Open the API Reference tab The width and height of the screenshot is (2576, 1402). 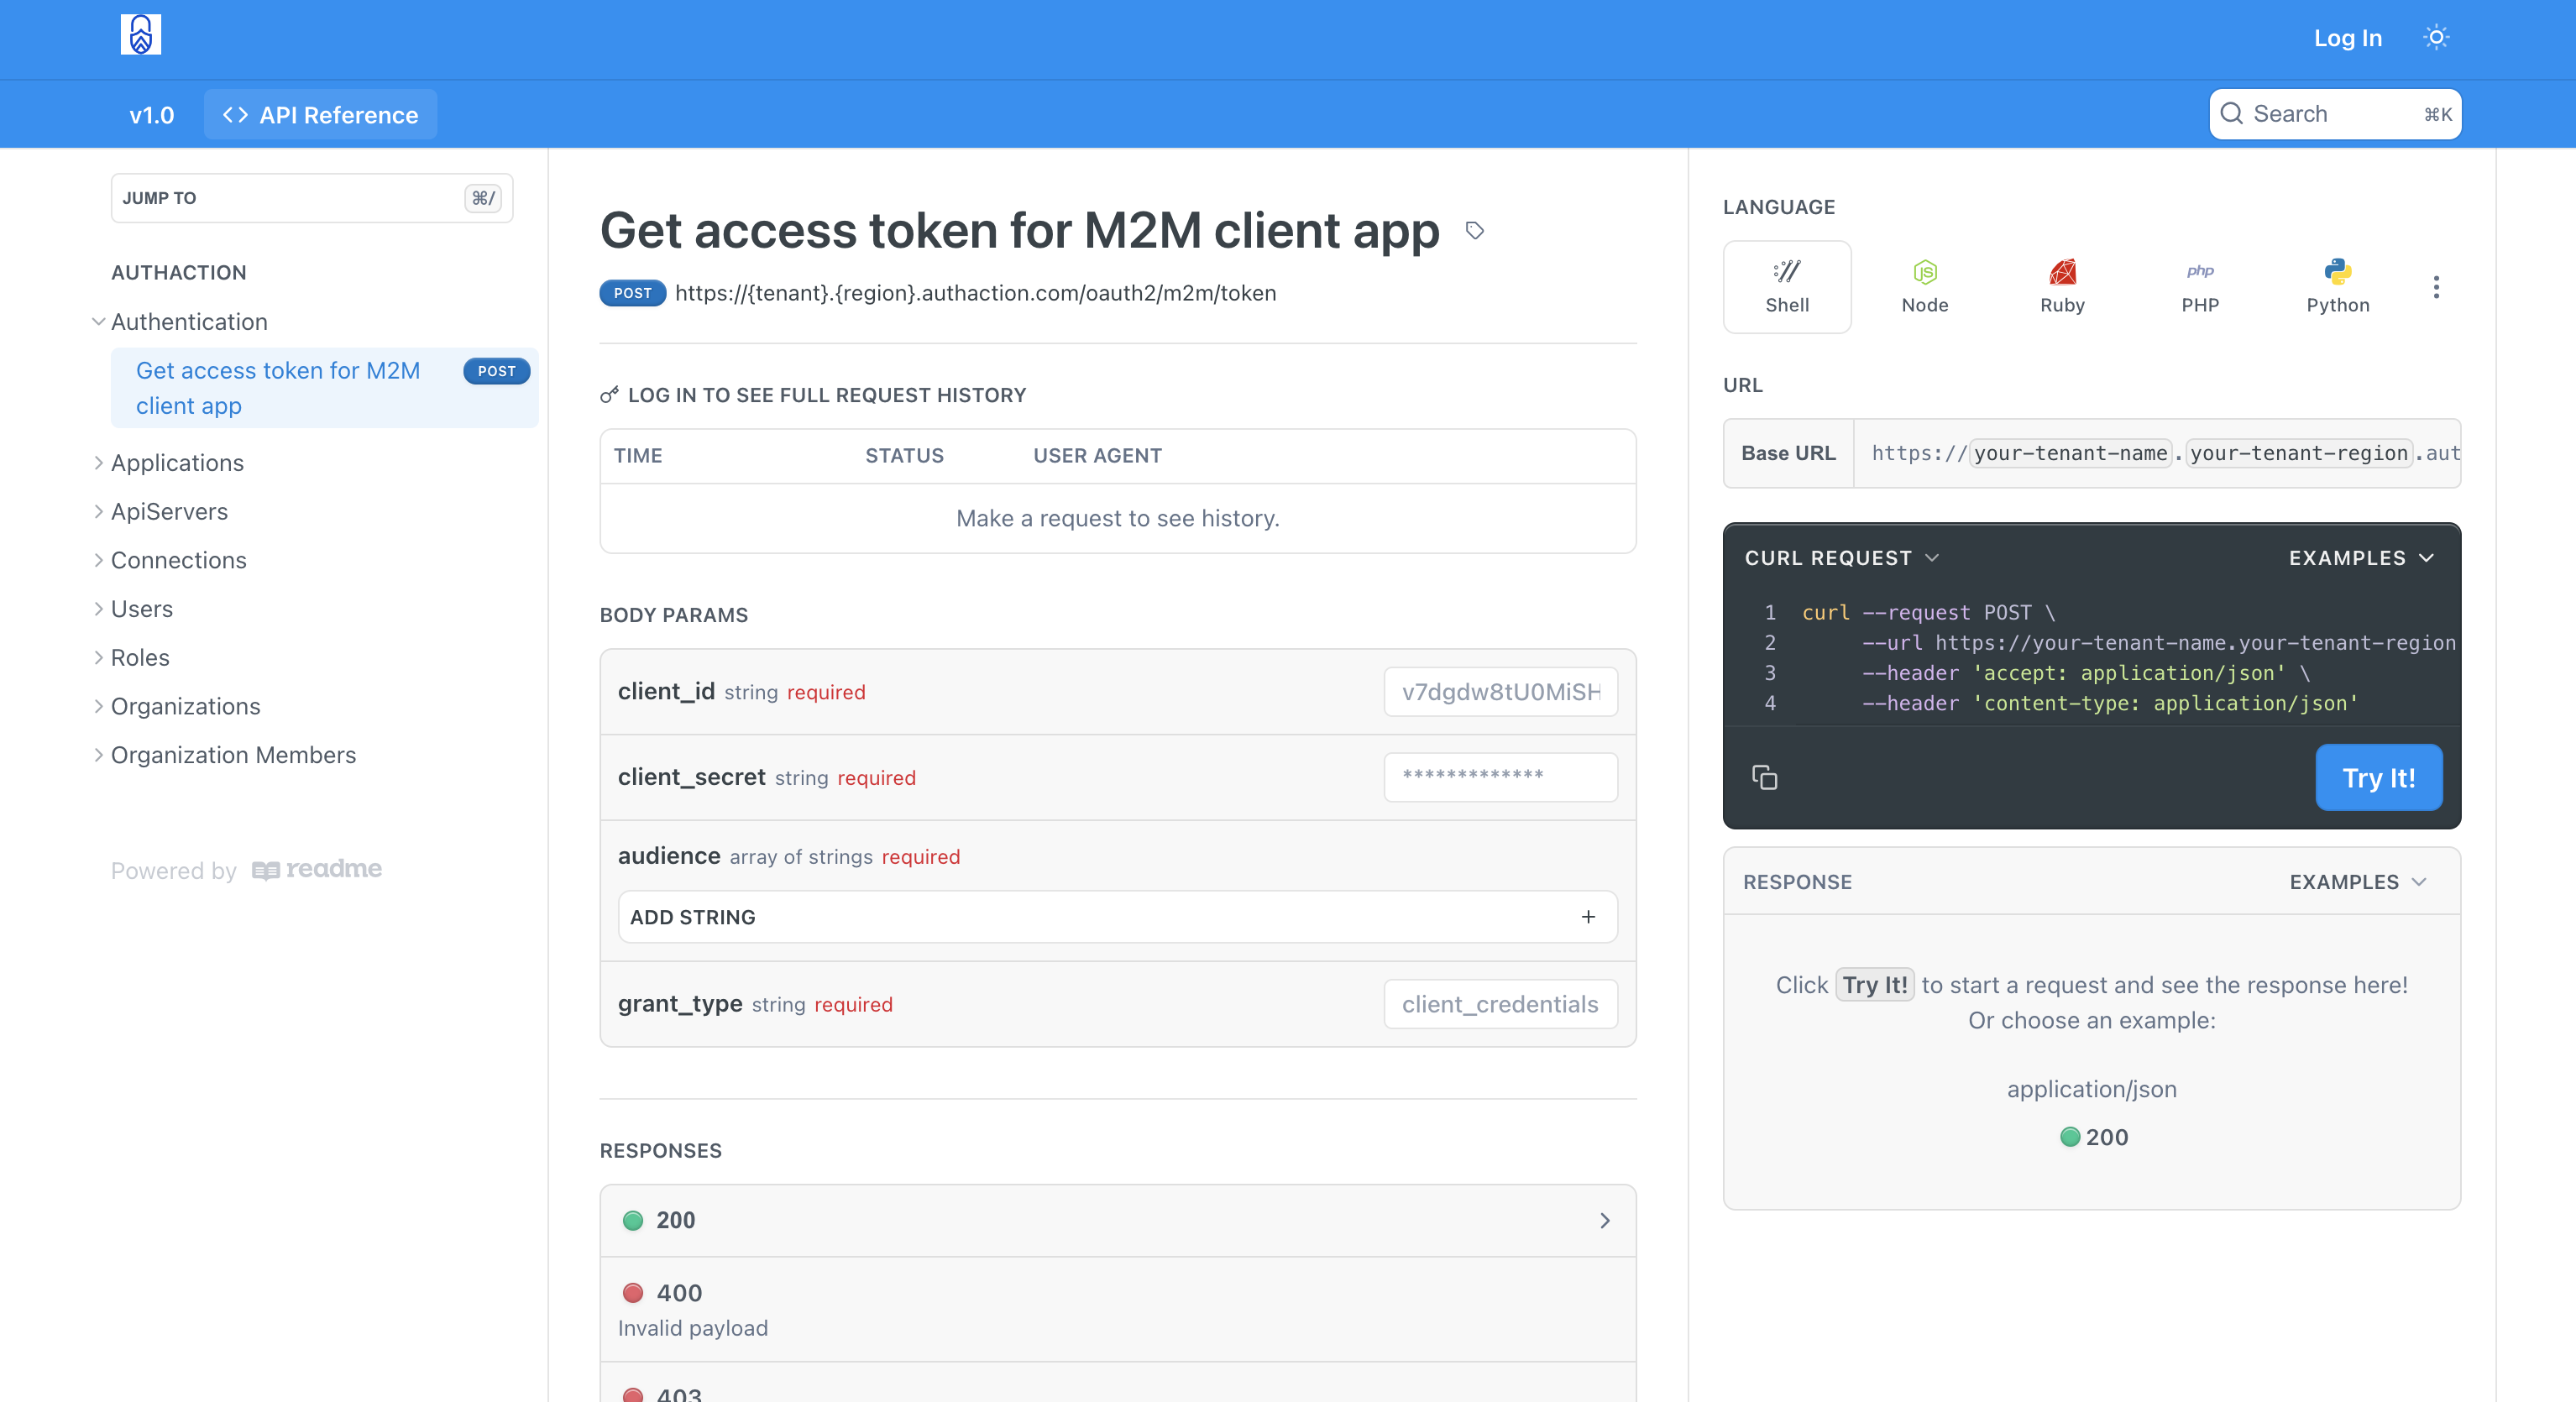pyautogui.click(x=320, y=115)
